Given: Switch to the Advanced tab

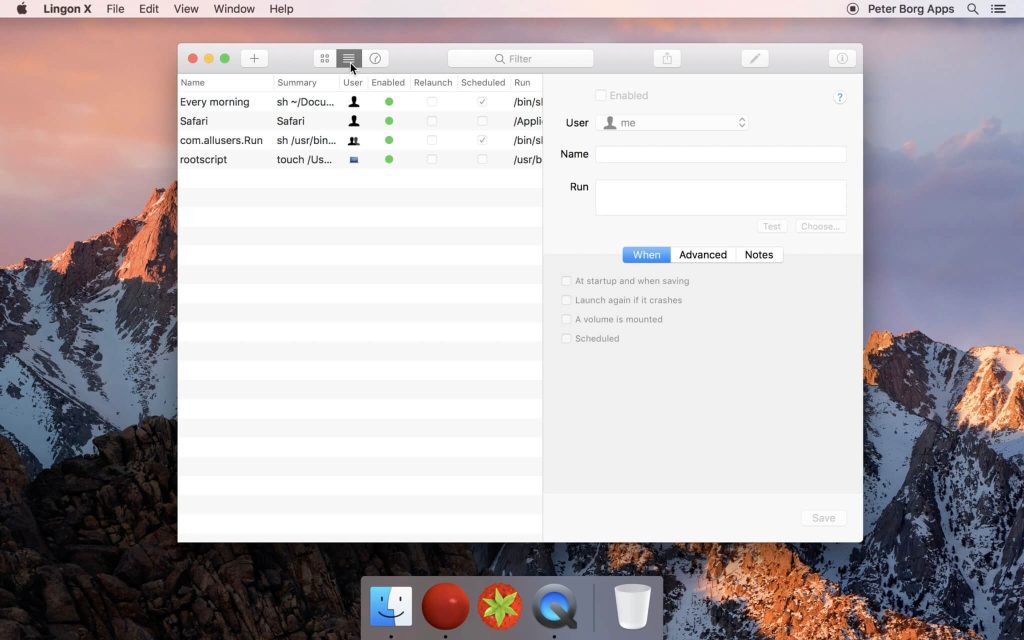Looking at the screenshot, I should click(703, 255).
